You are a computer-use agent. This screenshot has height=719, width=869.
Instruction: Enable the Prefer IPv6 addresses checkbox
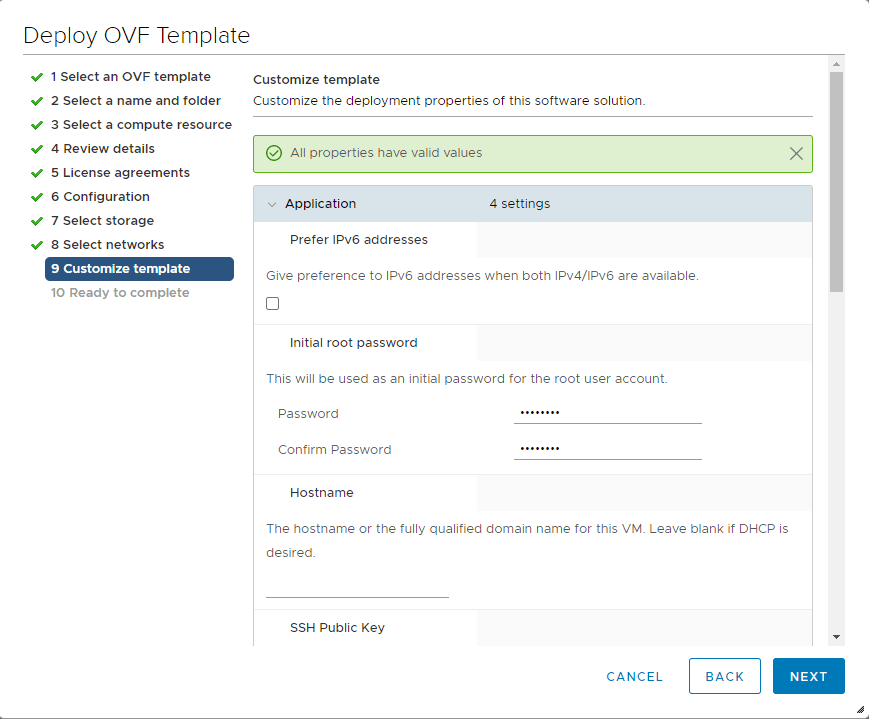[x=273, y=304]
